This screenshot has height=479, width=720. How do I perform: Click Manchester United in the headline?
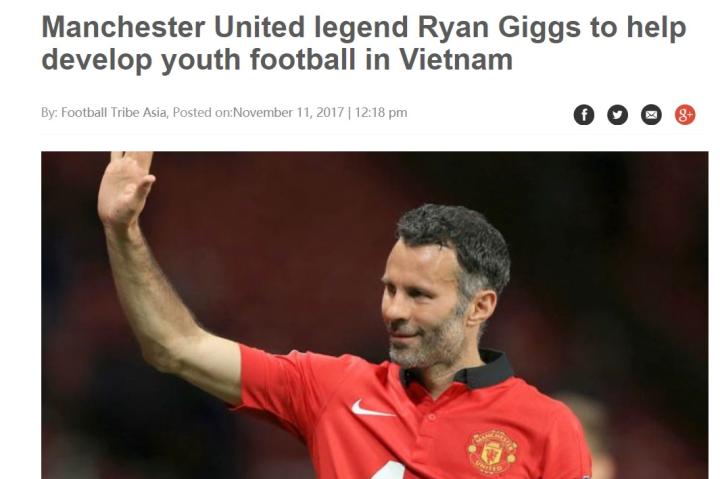click(173, 27)
